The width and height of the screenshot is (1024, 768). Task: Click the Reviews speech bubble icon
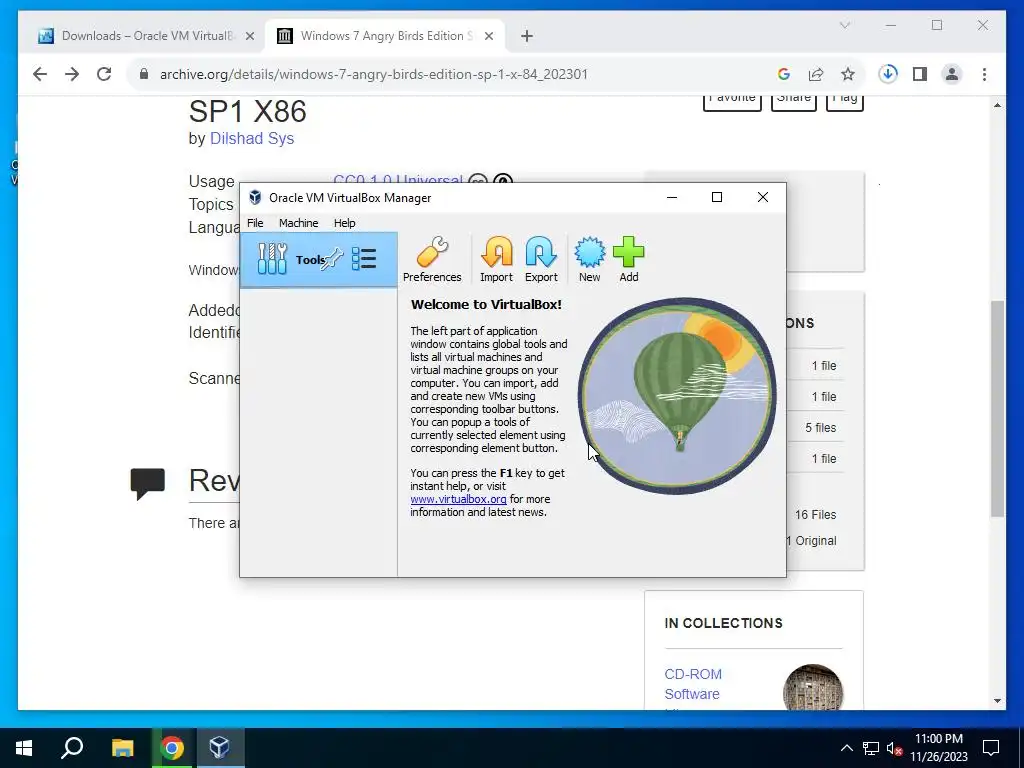(148, 484)
